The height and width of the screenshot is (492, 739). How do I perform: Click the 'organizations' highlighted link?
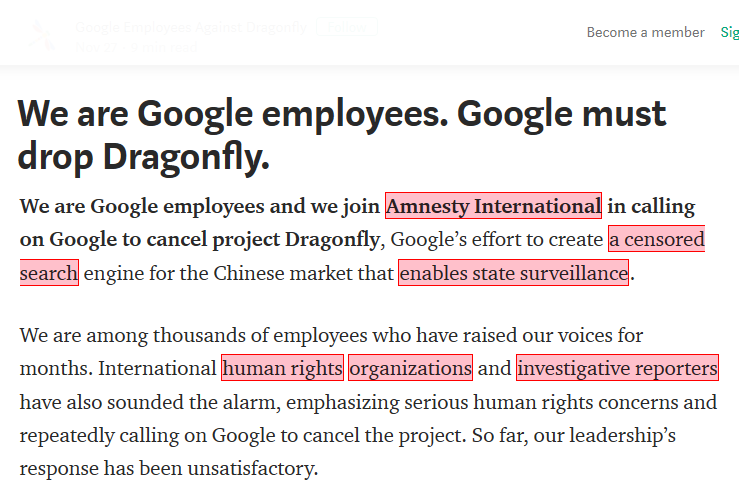pos(411,368)
